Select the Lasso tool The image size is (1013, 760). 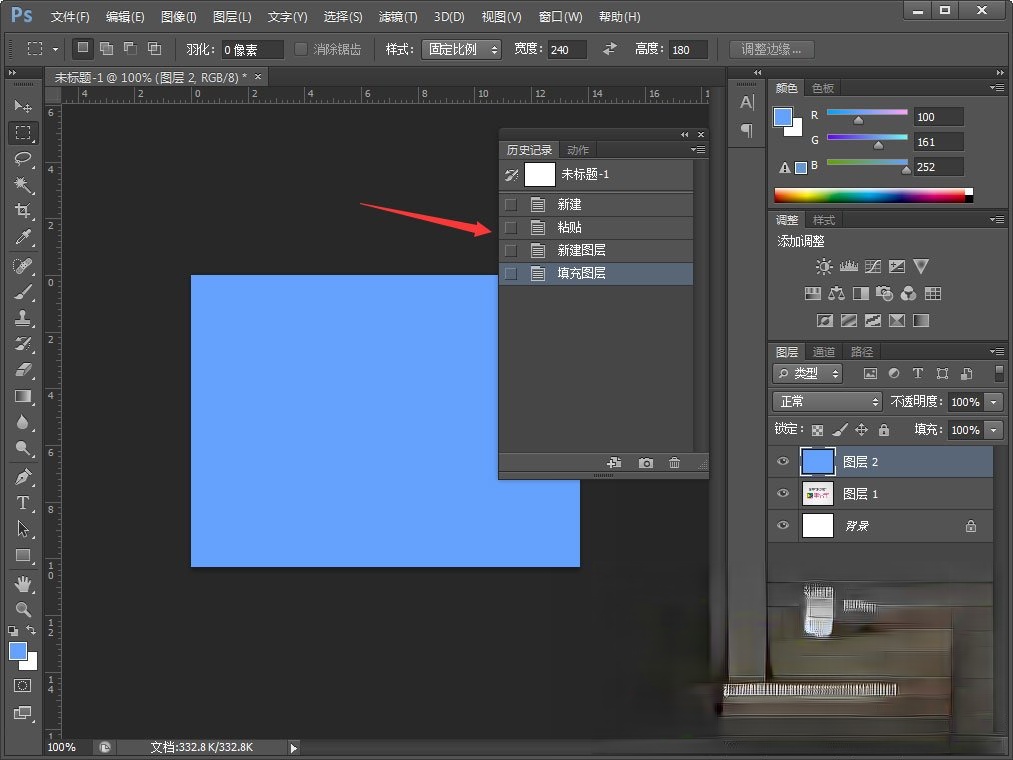click(23, 159)
